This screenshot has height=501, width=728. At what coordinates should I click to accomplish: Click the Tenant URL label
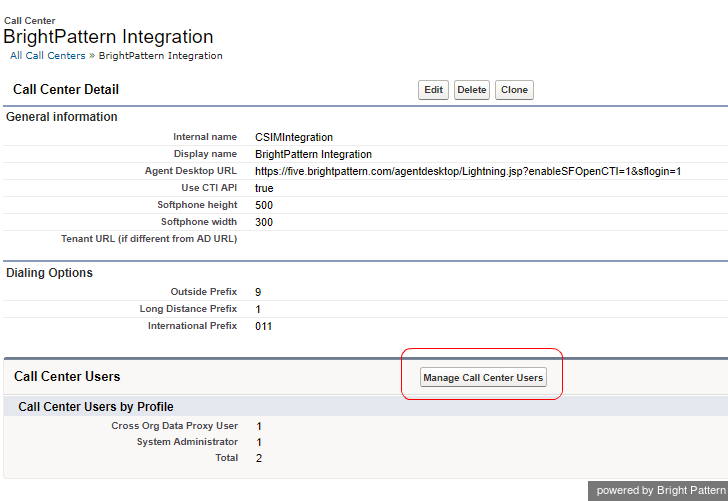point(149,239)
